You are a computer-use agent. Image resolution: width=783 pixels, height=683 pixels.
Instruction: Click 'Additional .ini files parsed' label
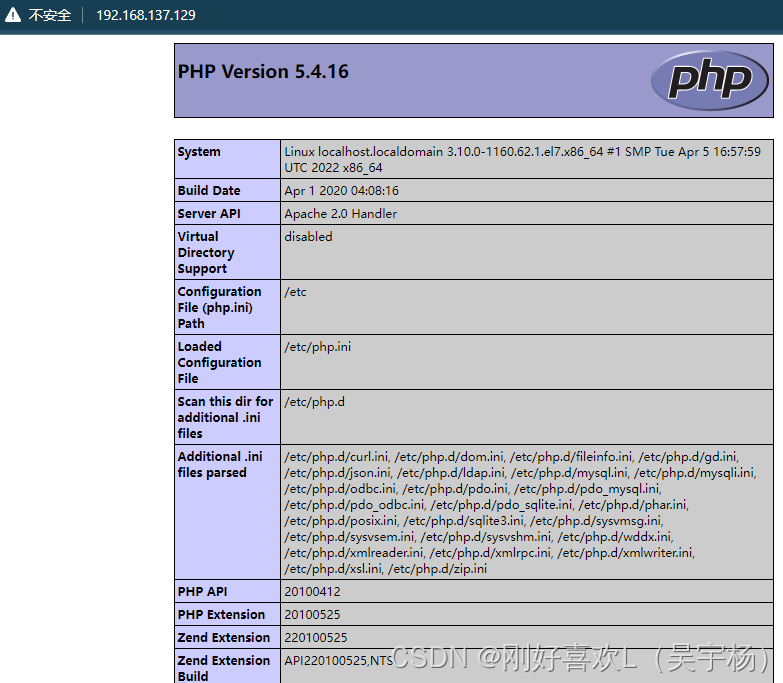coord(220,464)
